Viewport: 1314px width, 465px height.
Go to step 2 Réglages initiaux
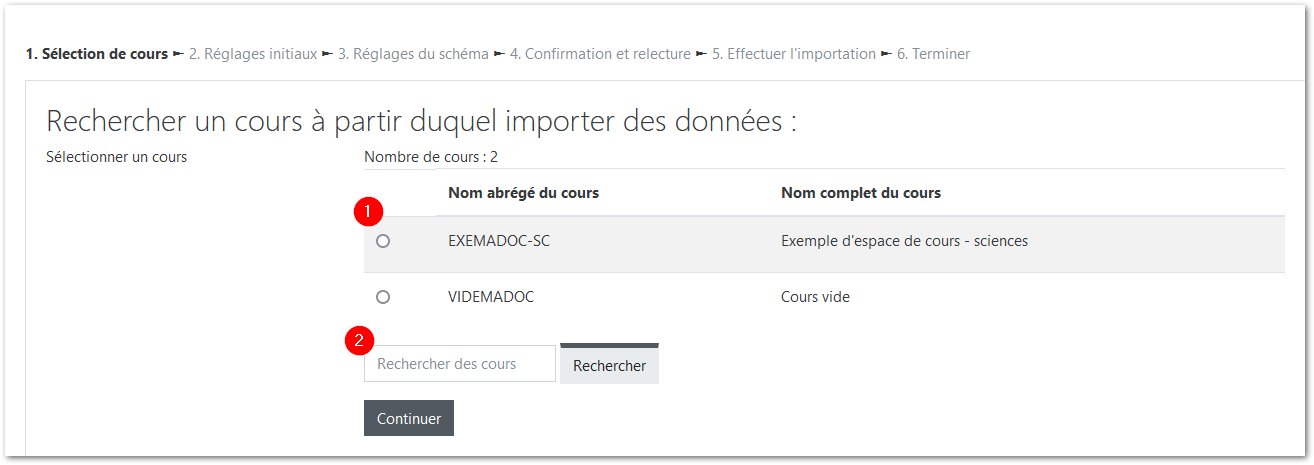pyautogui.click(x=253, y=54)
